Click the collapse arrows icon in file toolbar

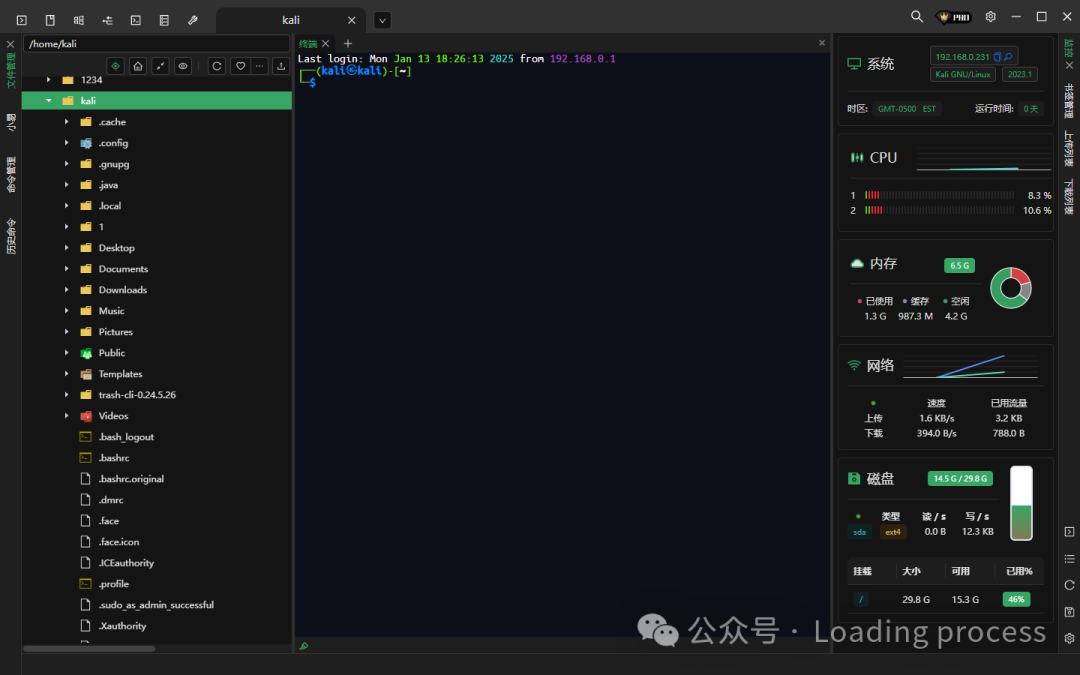tap(160, 66)
